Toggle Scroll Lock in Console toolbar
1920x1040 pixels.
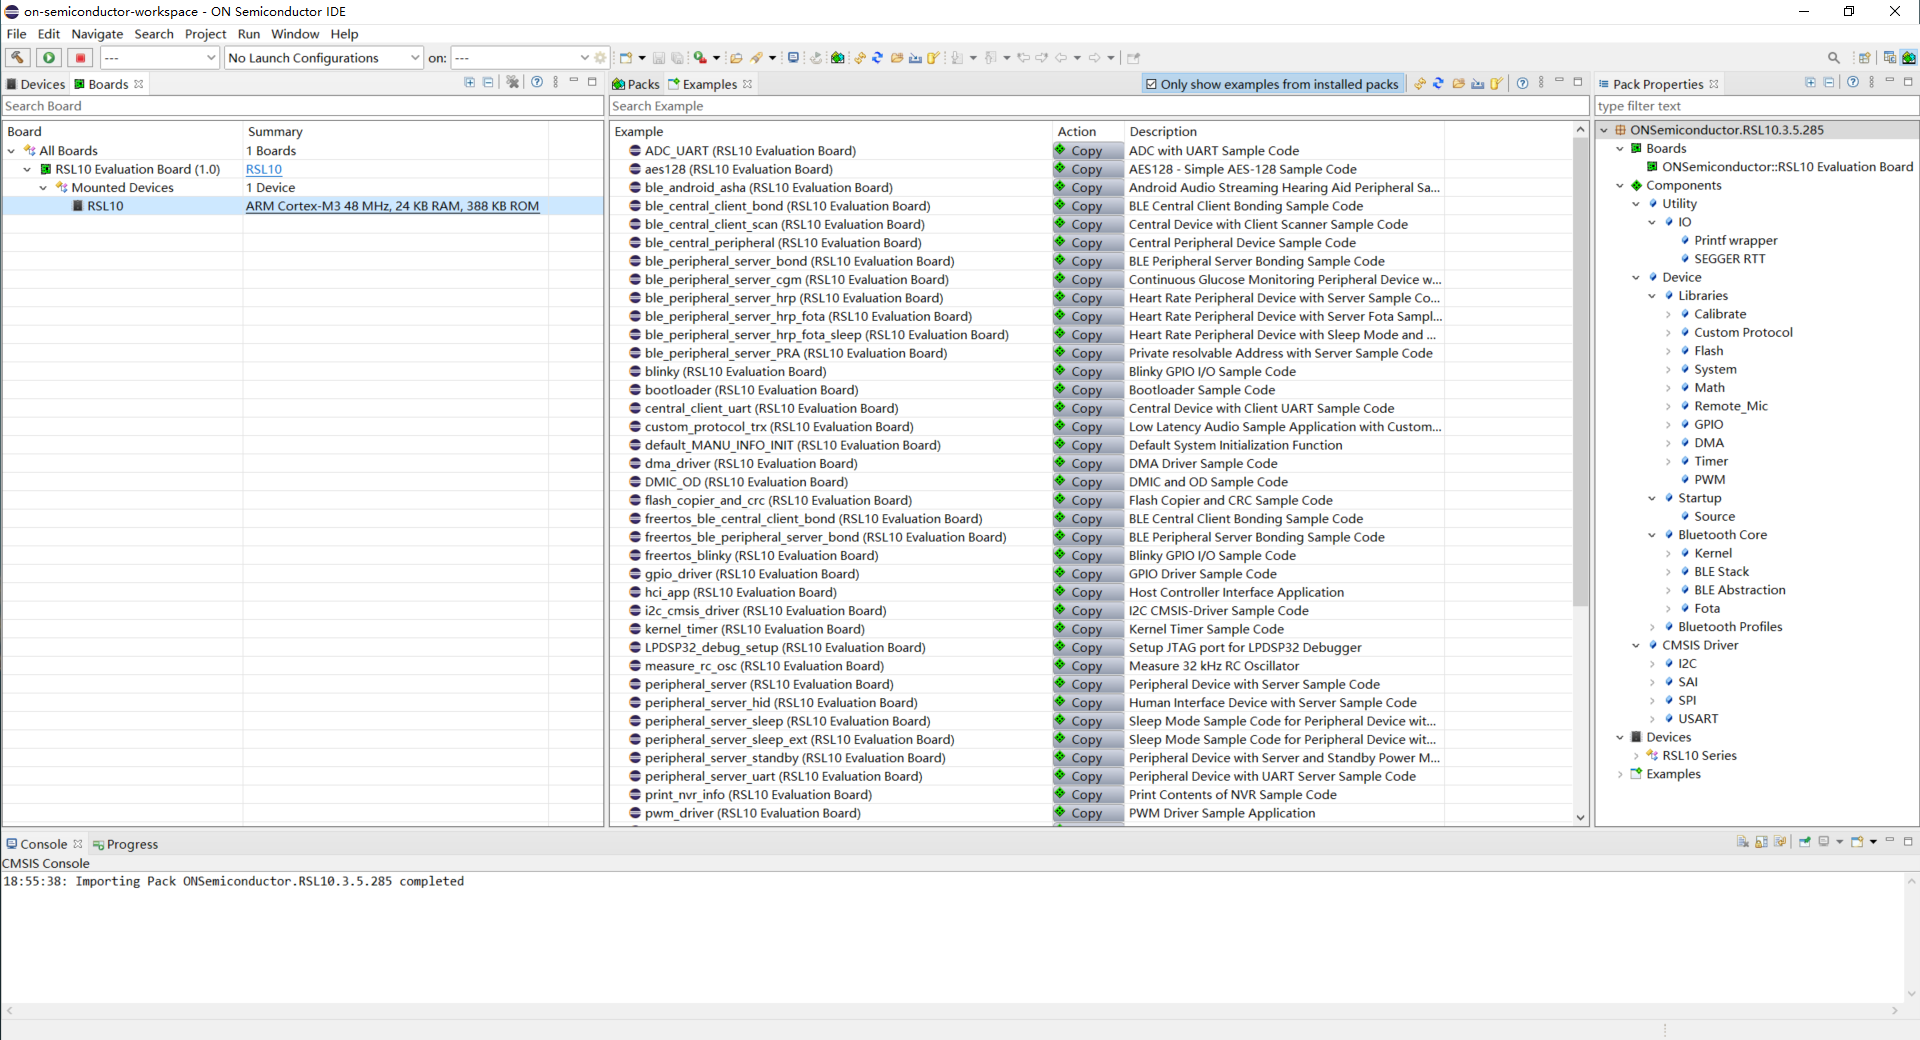1761,842
